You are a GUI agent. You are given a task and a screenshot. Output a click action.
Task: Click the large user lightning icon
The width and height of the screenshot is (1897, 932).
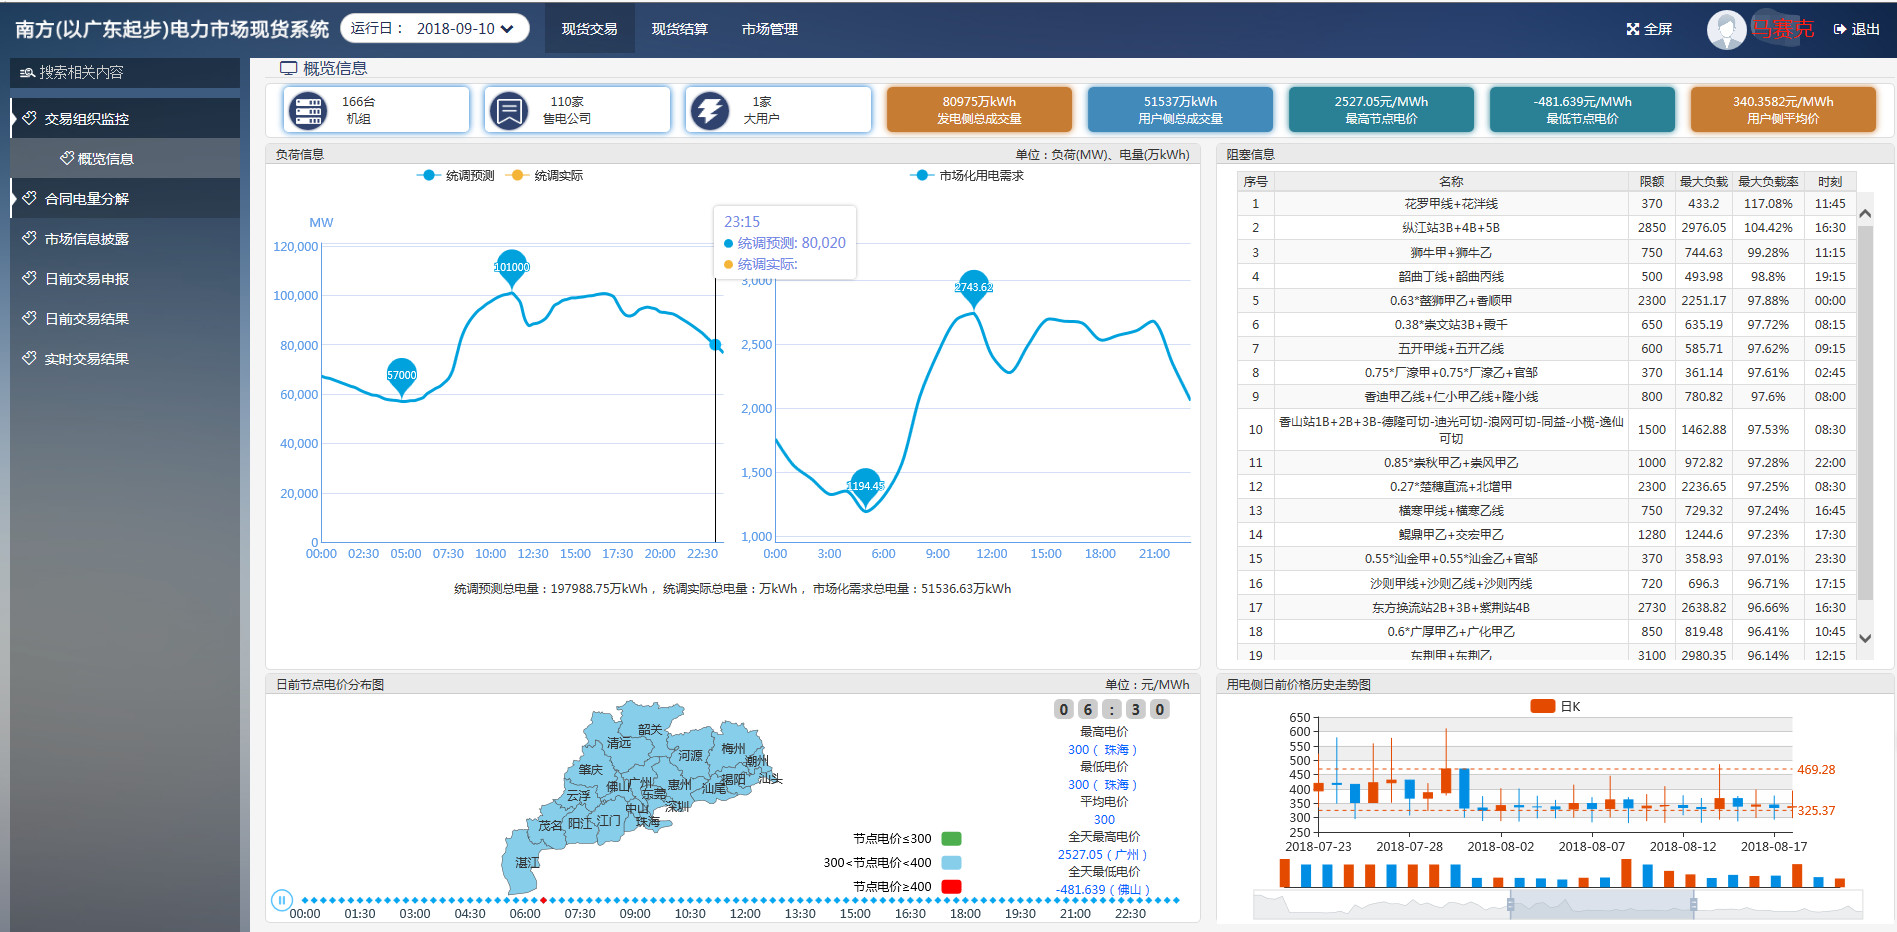coord(710,110)
